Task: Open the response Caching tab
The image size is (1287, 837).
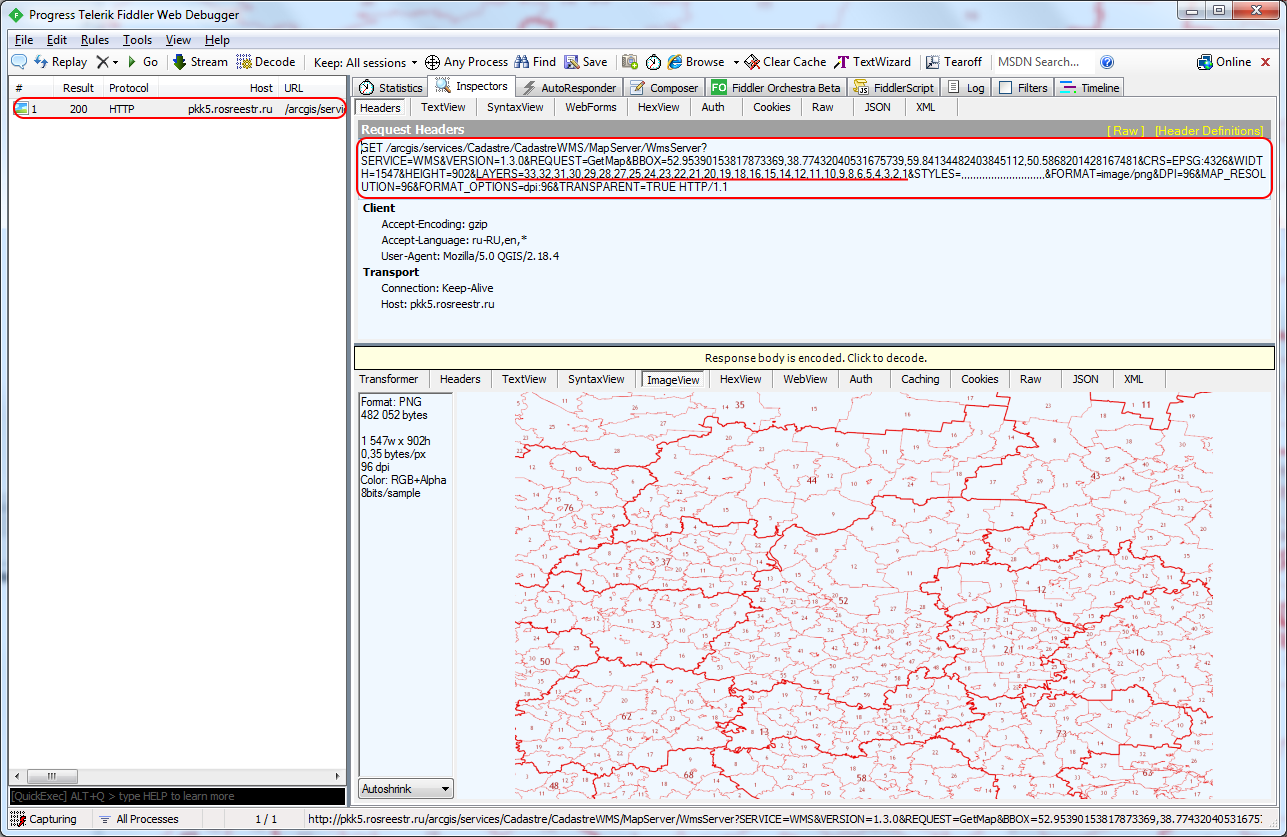Action: 920,379
